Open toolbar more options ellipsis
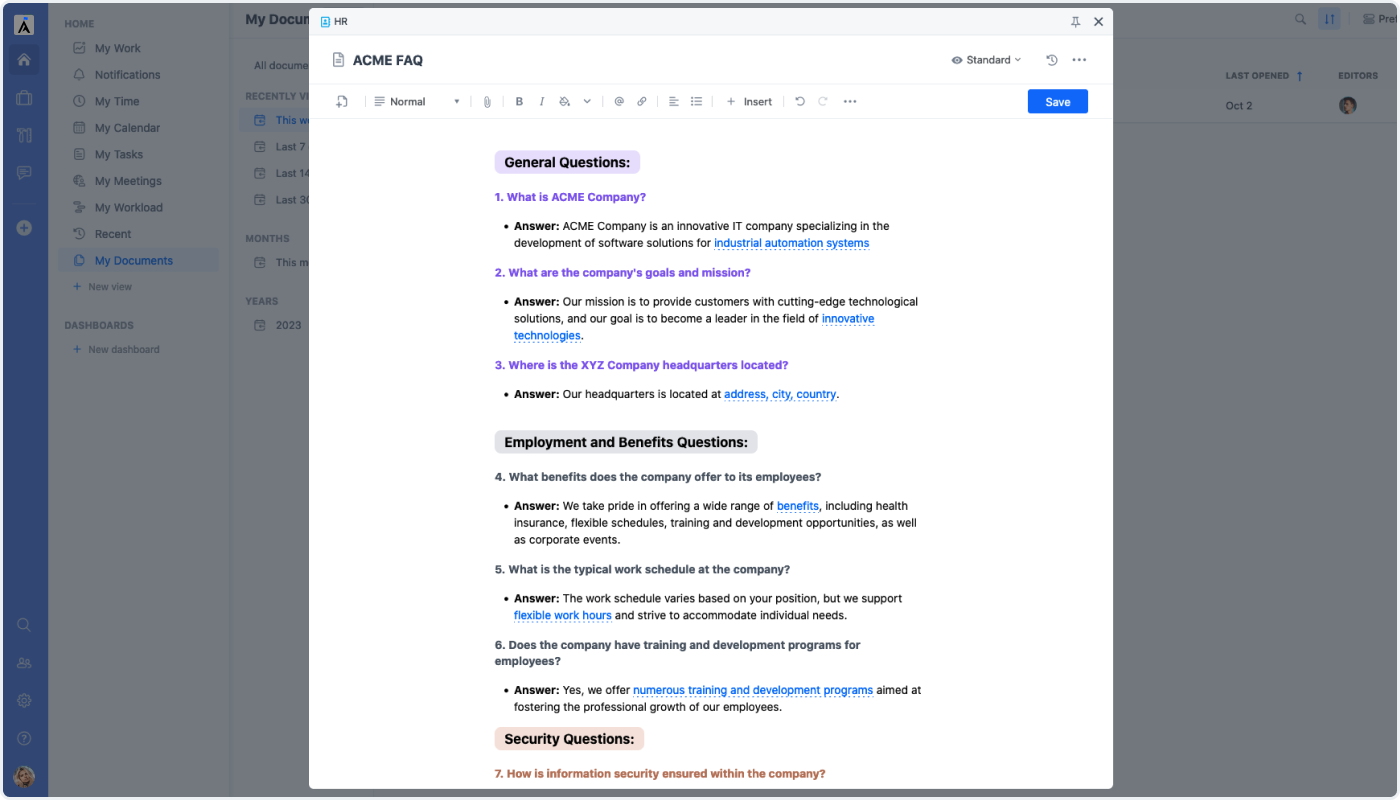The width and height of the screenshot is (1400, 800). coord(850,102)
